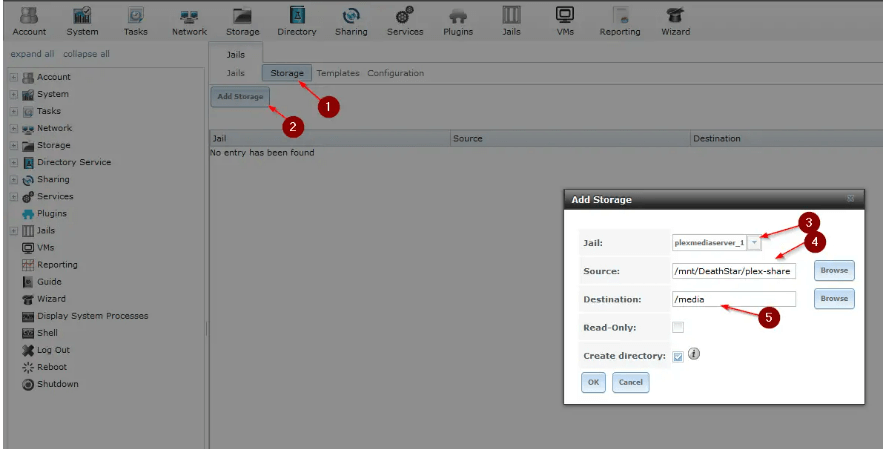Uncheck the Create directory checkbox
The image size is (884, 449).
(x=678, y=356)
